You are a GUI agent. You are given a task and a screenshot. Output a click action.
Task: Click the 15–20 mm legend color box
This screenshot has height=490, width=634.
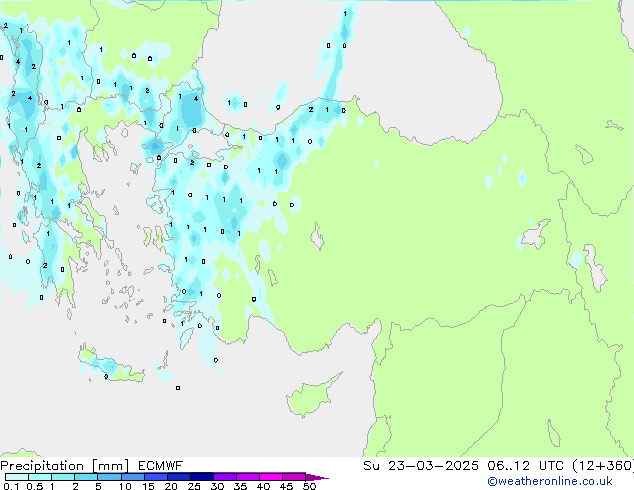(x=155, y=477)
